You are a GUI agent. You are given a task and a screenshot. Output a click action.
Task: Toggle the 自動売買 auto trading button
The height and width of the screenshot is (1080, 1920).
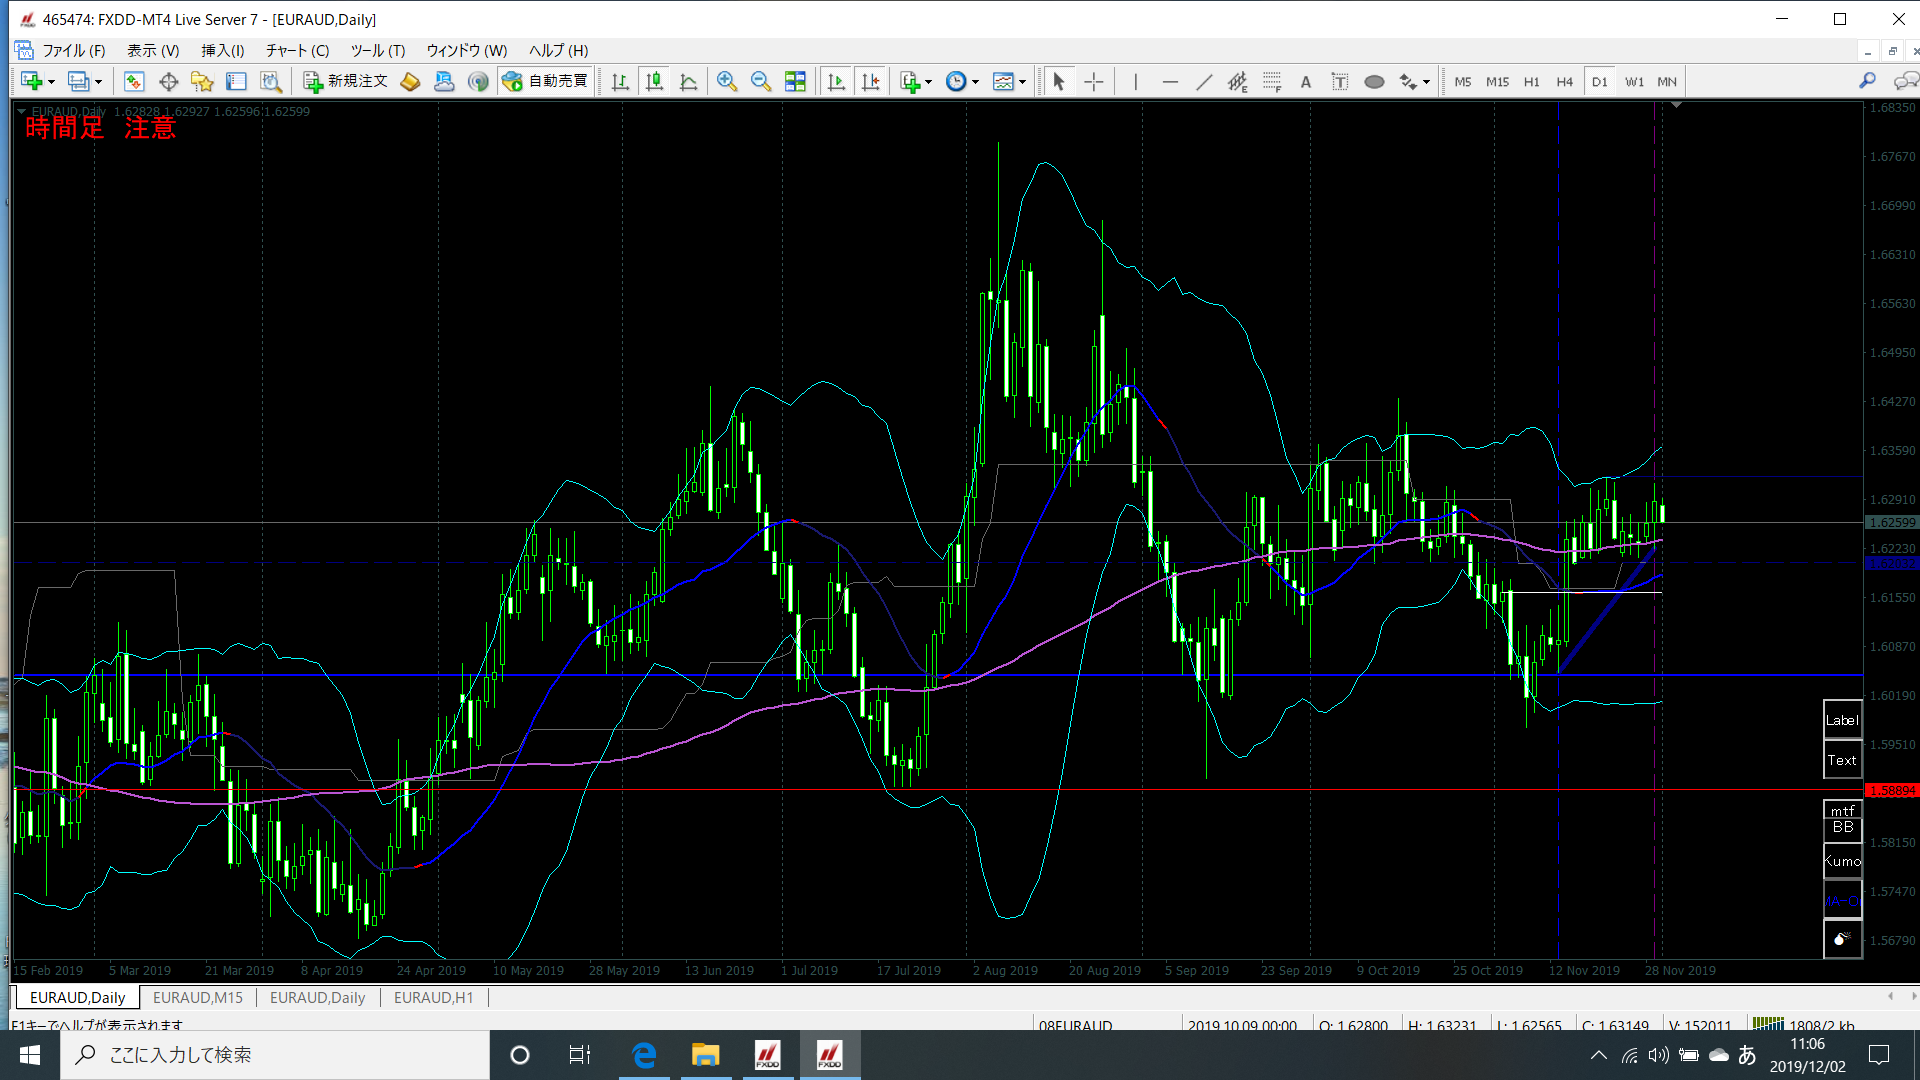545,82
